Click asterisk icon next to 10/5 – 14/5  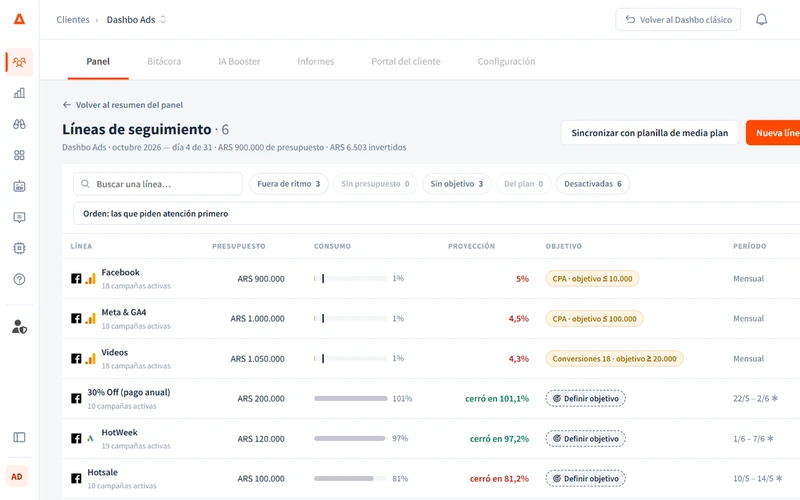(x=779, y=479)
